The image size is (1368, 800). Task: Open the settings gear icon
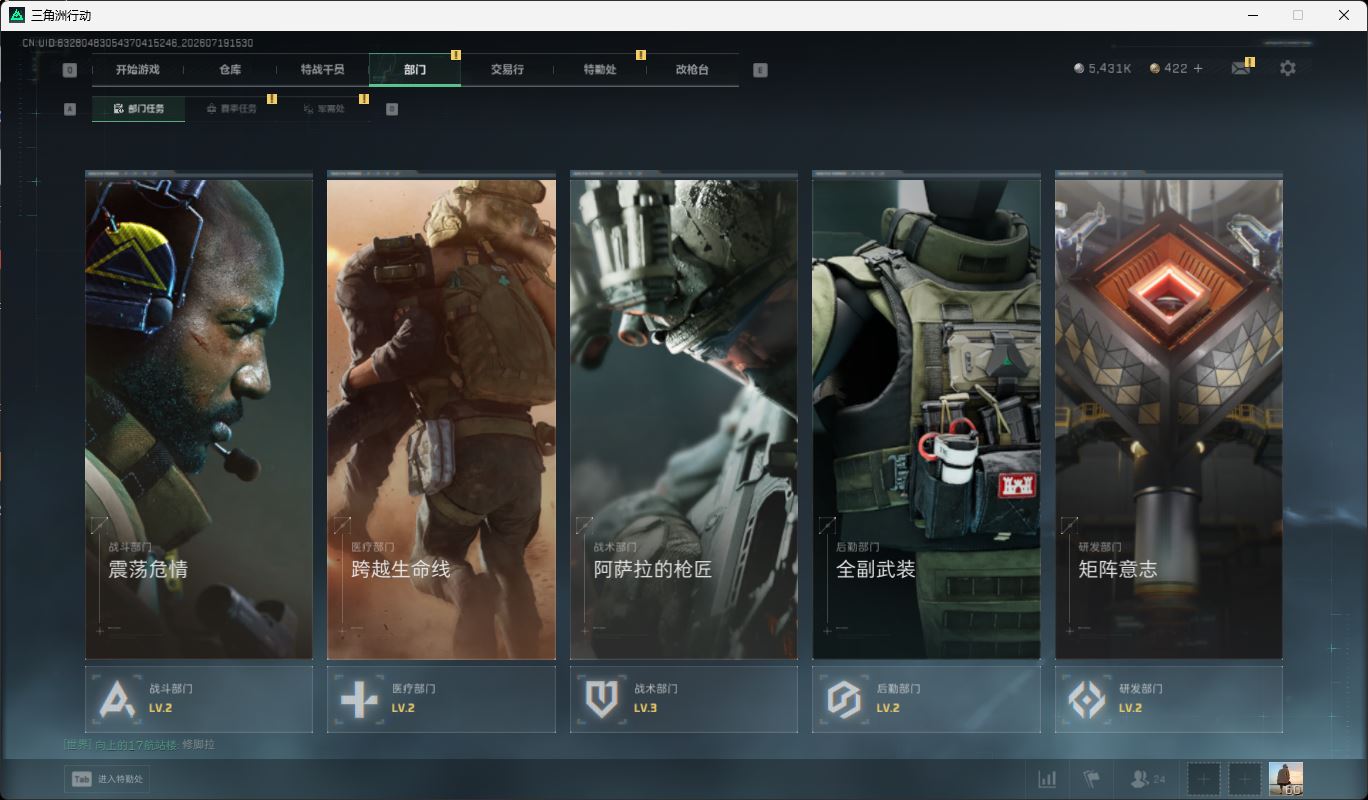click(1288, 68)
